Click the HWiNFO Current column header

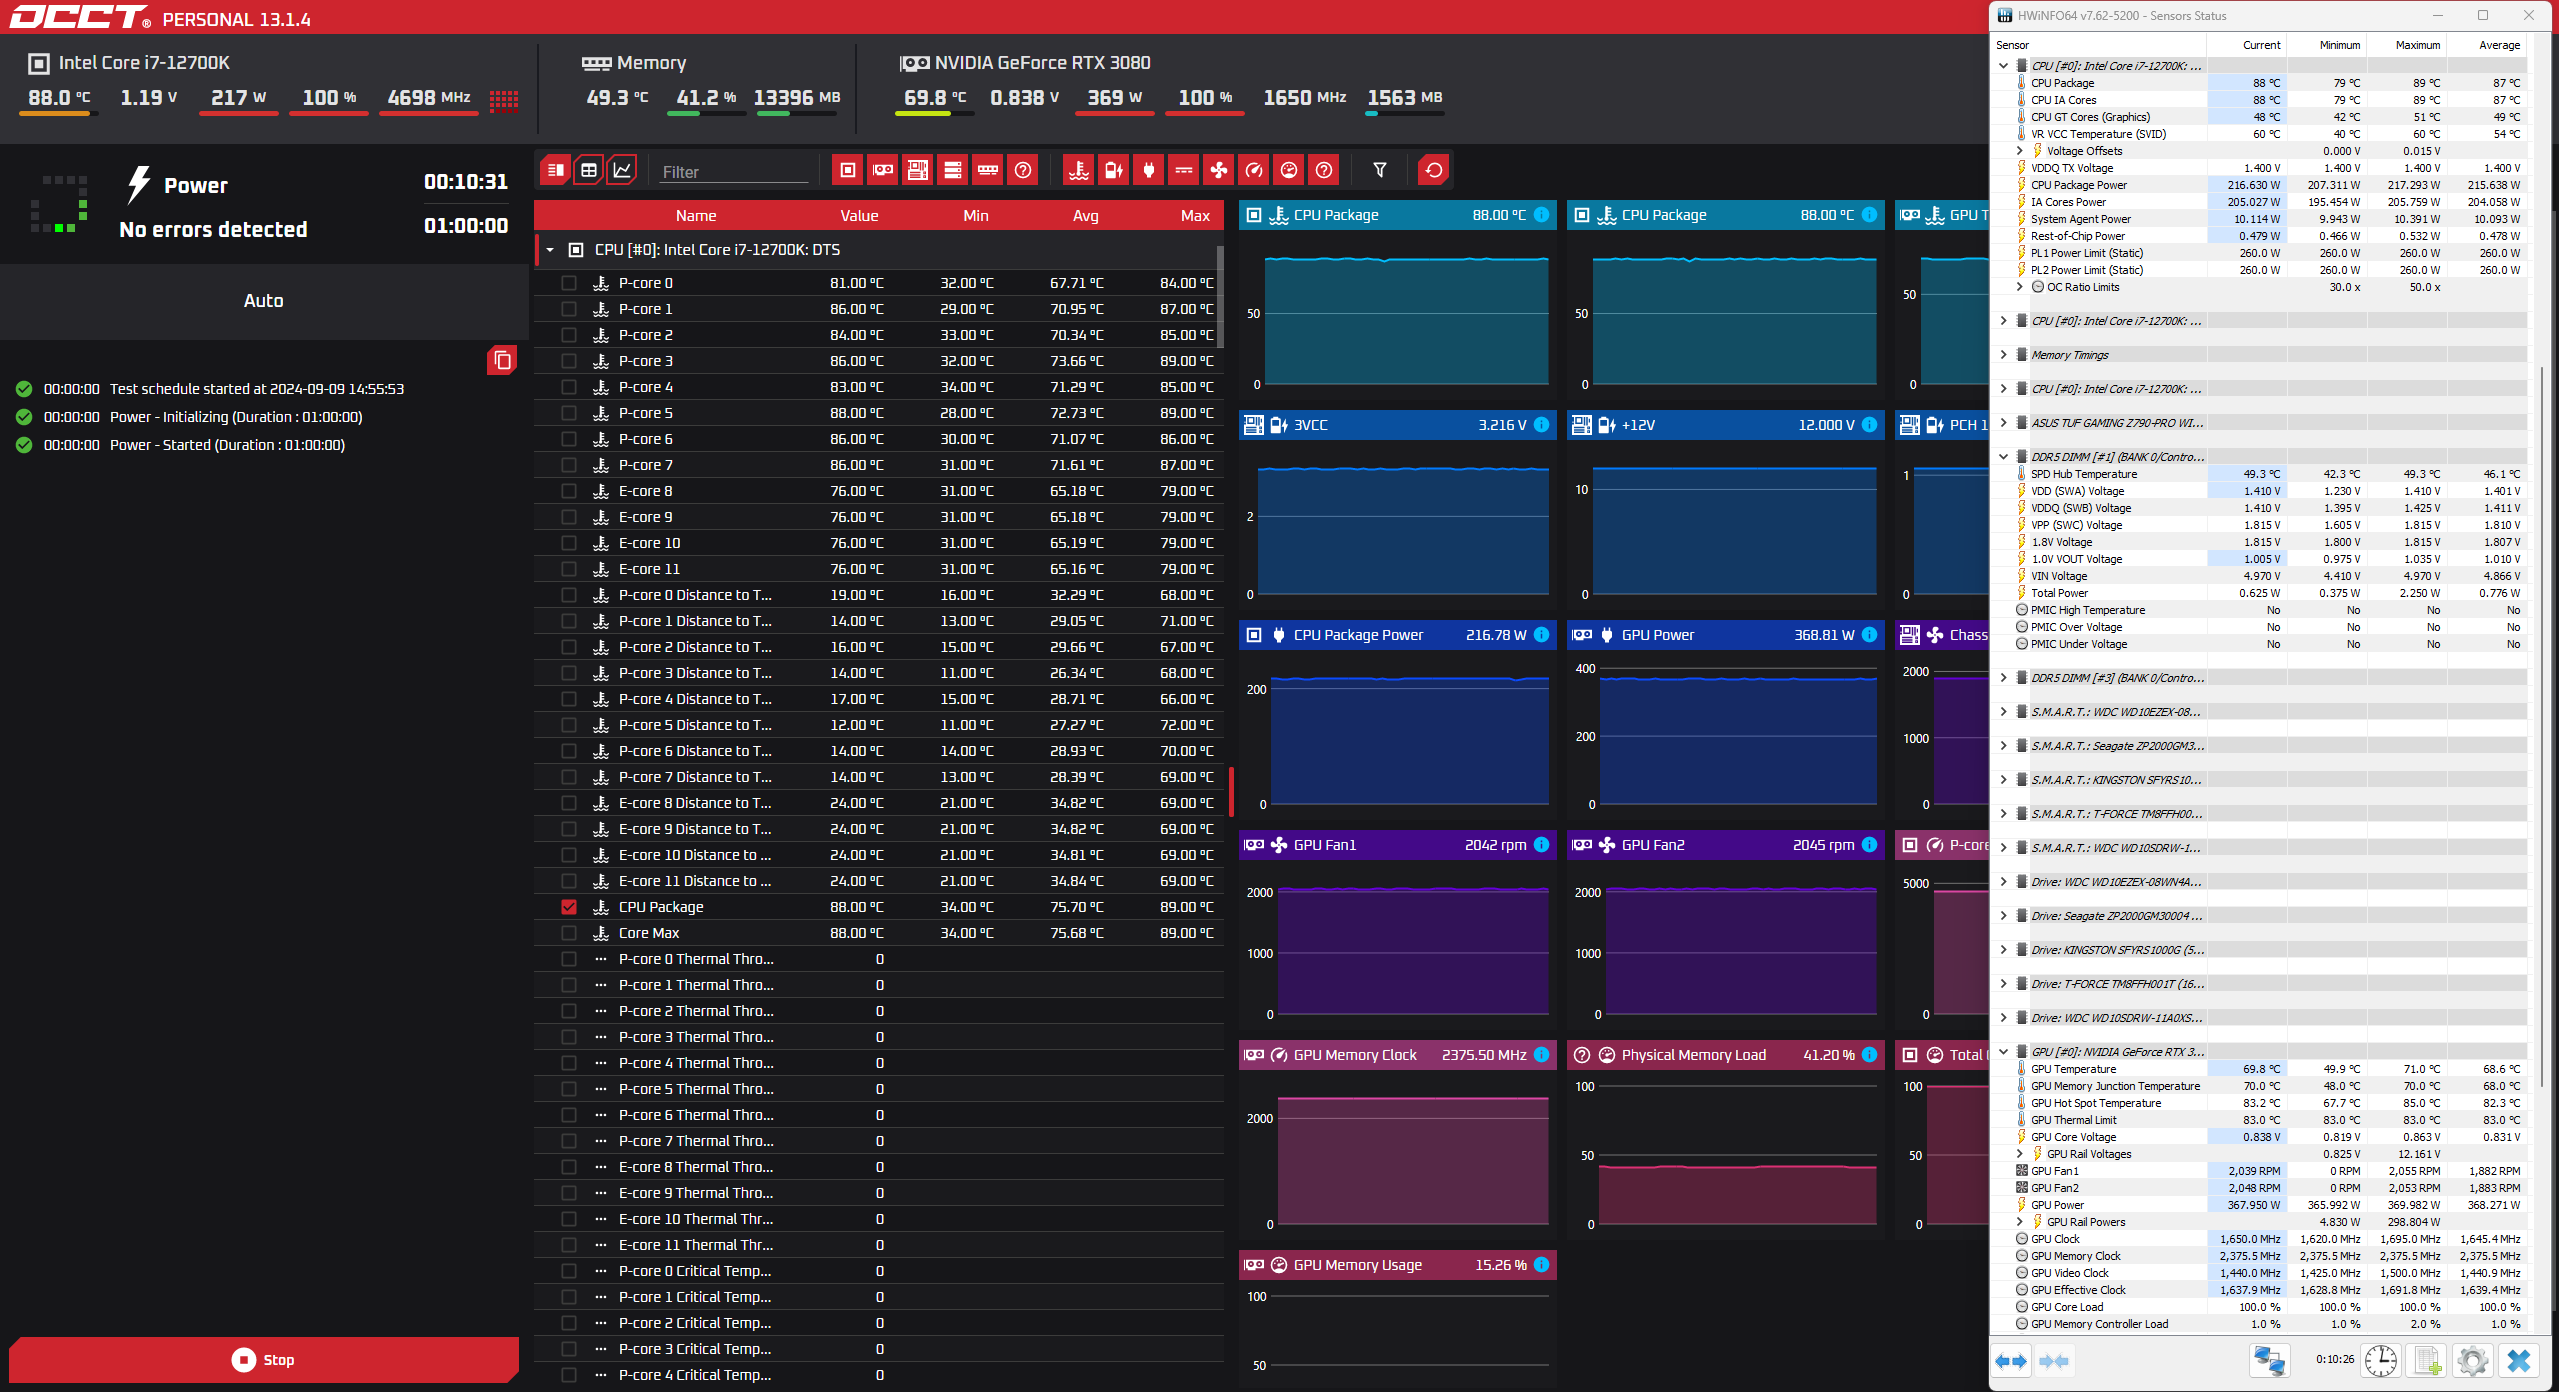(2261, 45)
